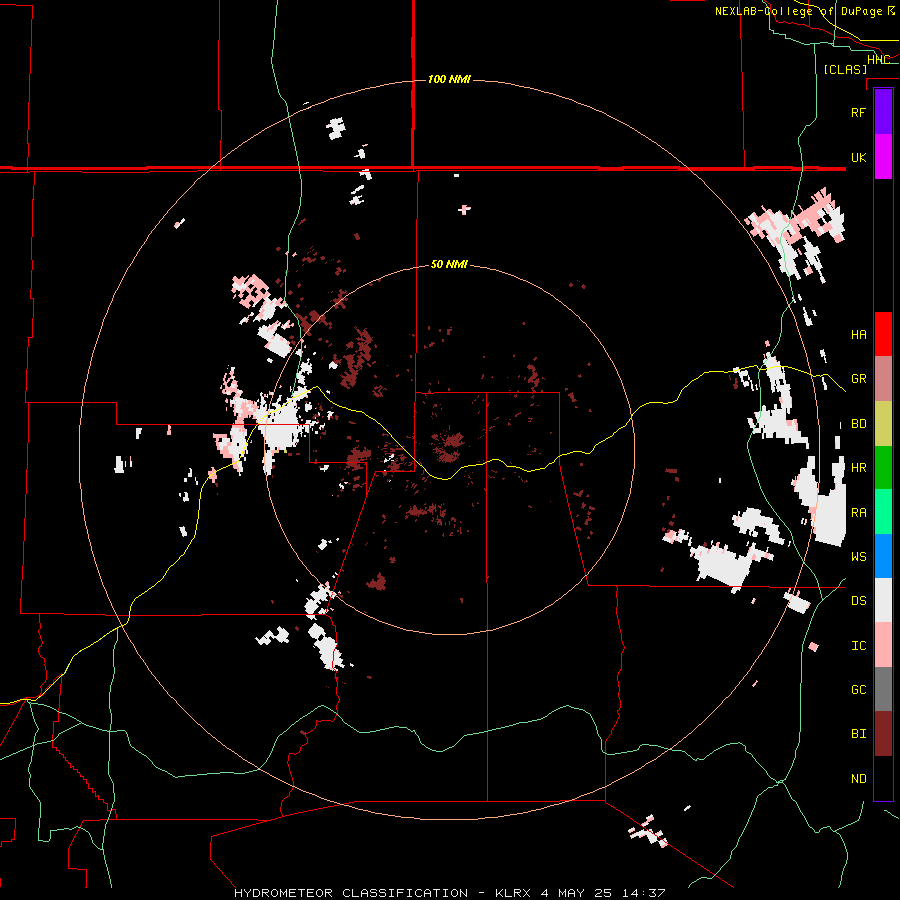
Task: Select the light pink IC legend swatch
Action: (x=883, y=645)
